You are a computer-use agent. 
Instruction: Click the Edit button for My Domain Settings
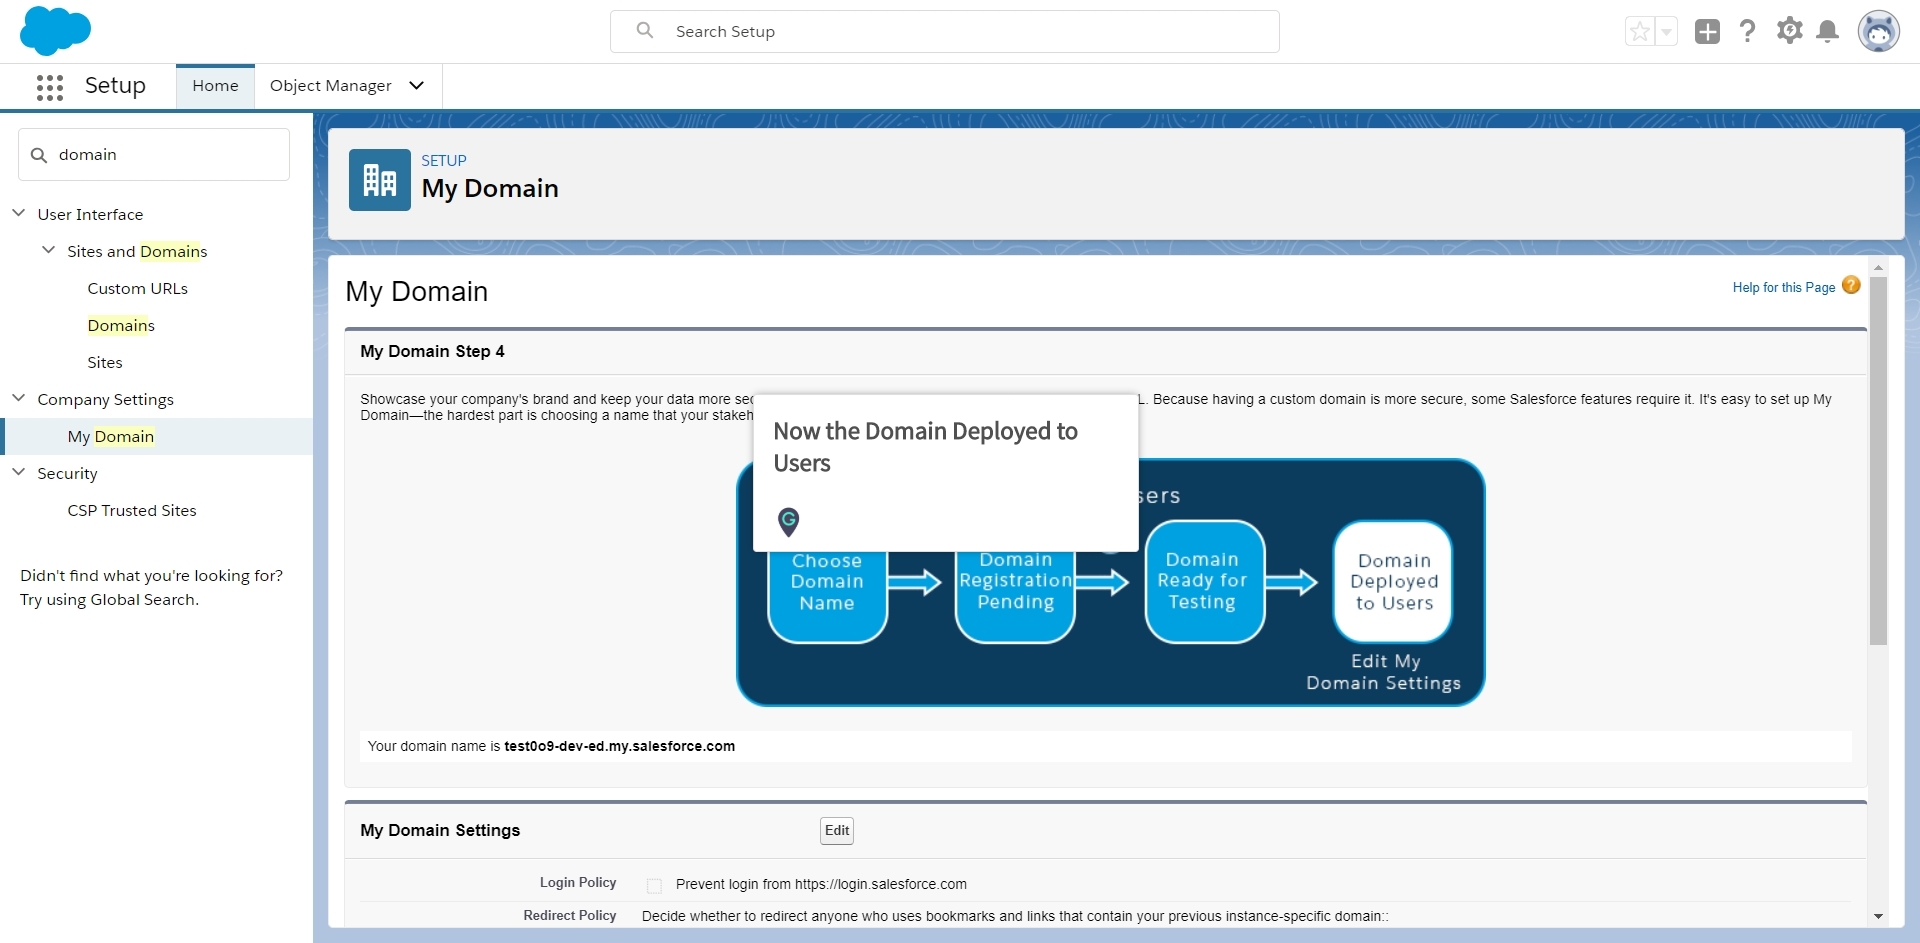[x=837, y=830]
